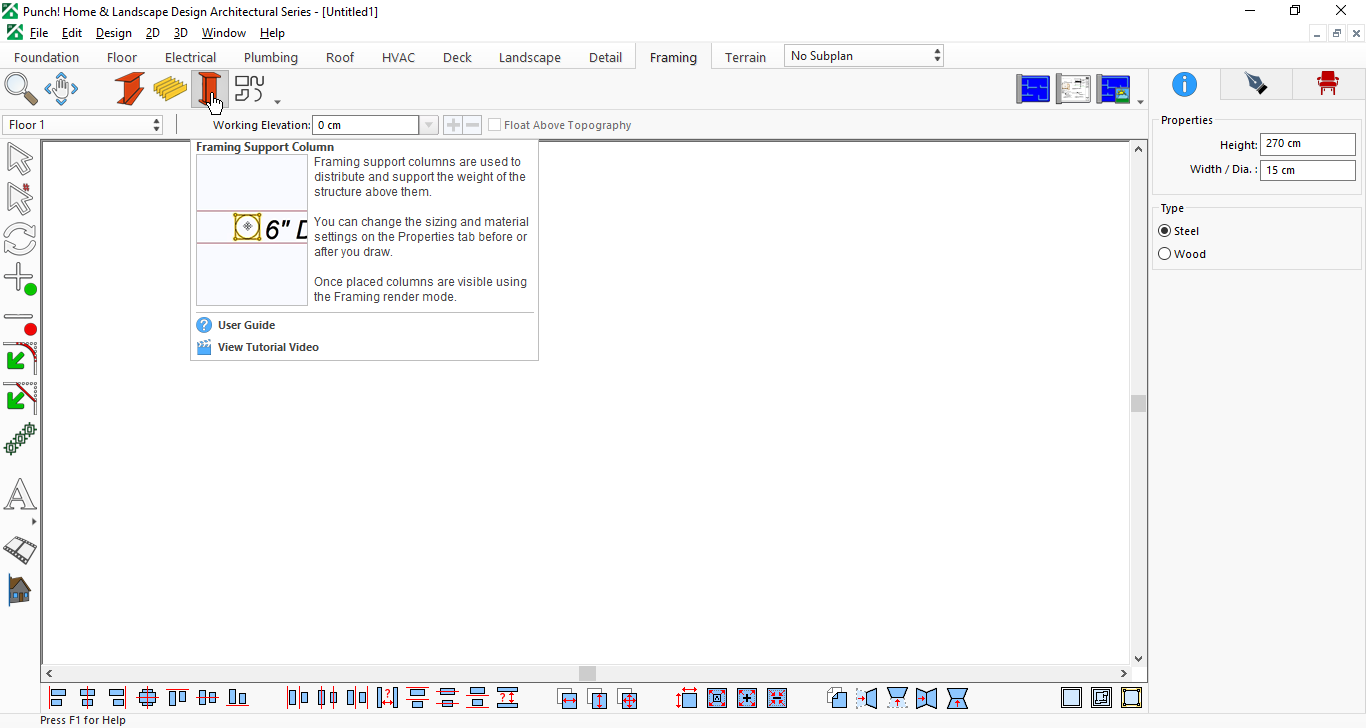1366x728 pixels.
Task: Expand the view mode options arrow
Action: pos(1141,101)
